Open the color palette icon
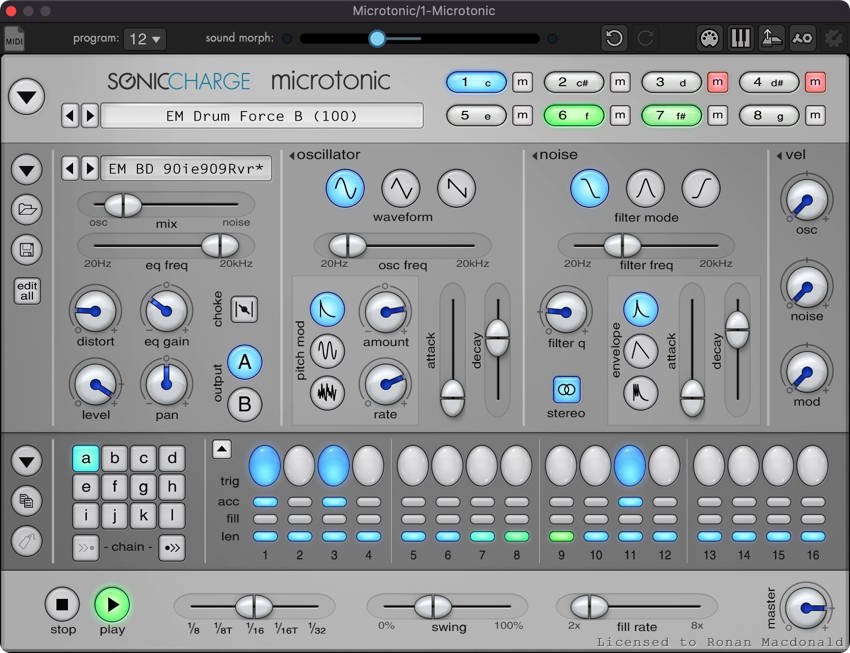This screenshot has width=850, height=653. [x=710, y=38]
